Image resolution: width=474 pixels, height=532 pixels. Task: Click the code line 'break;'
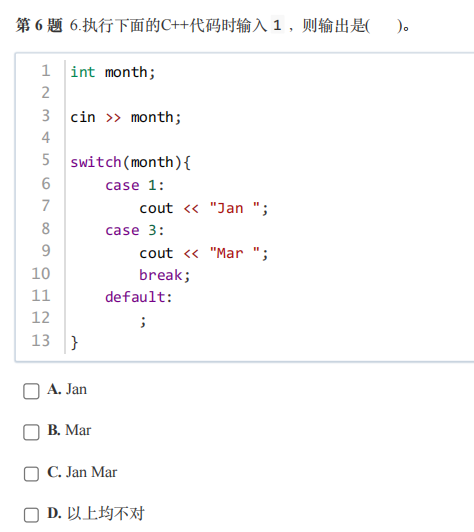(x=165, y=275)
